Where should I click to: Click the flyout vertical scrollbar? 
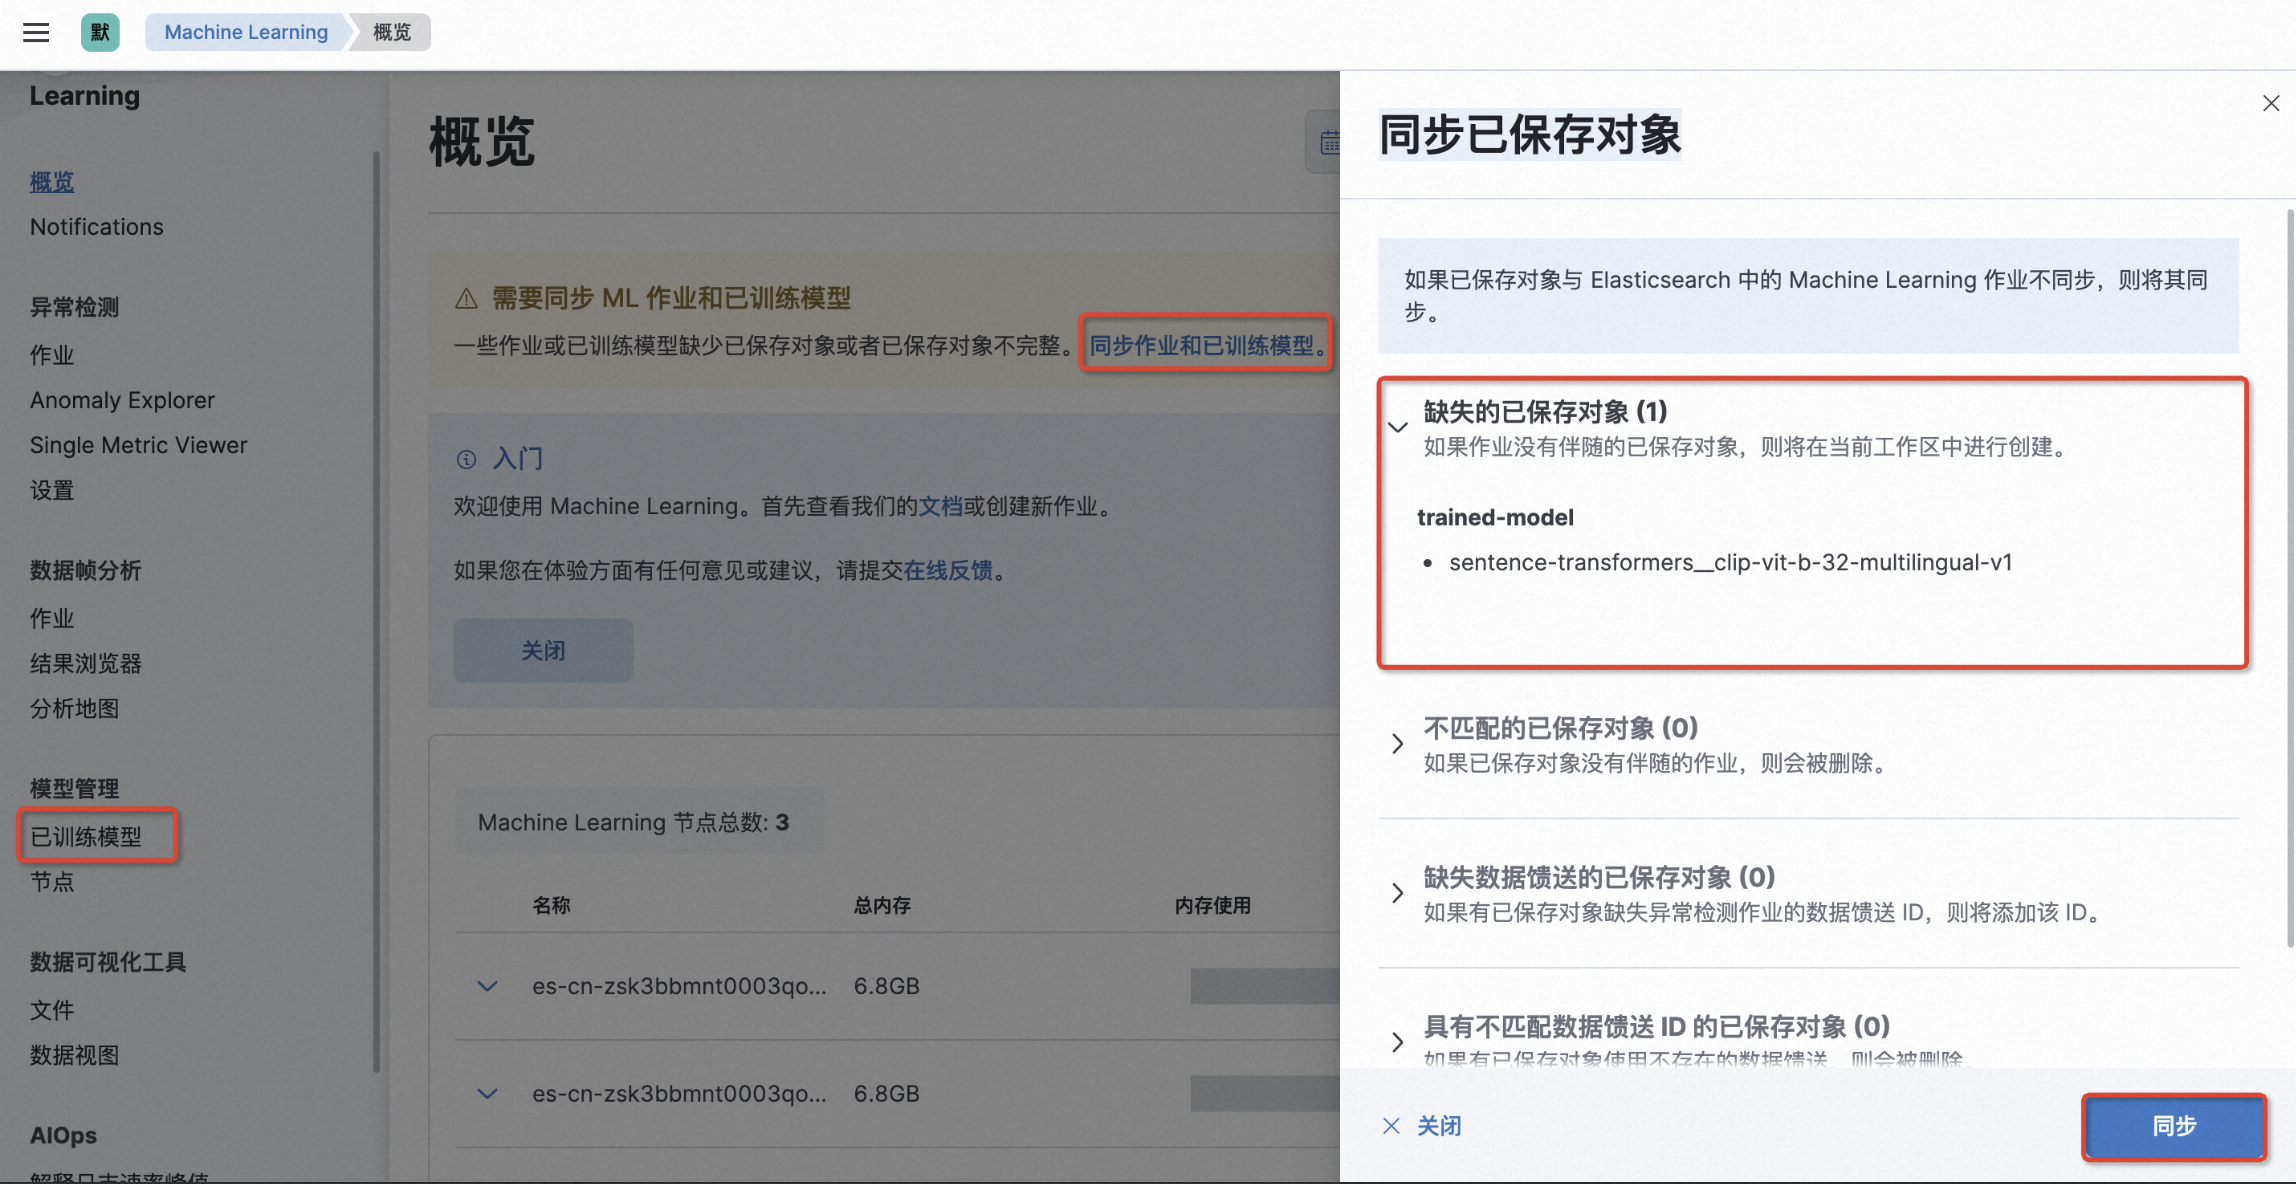2290,577
